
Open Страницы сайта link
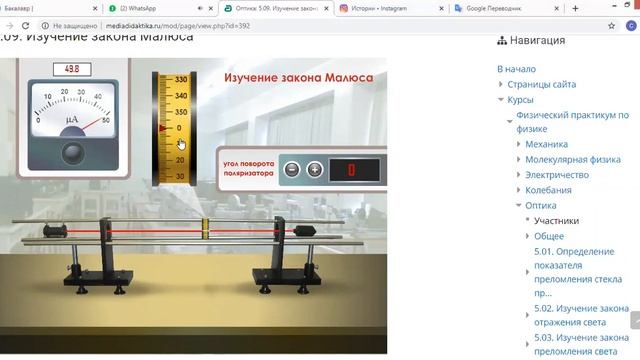[x=542, y=84]
